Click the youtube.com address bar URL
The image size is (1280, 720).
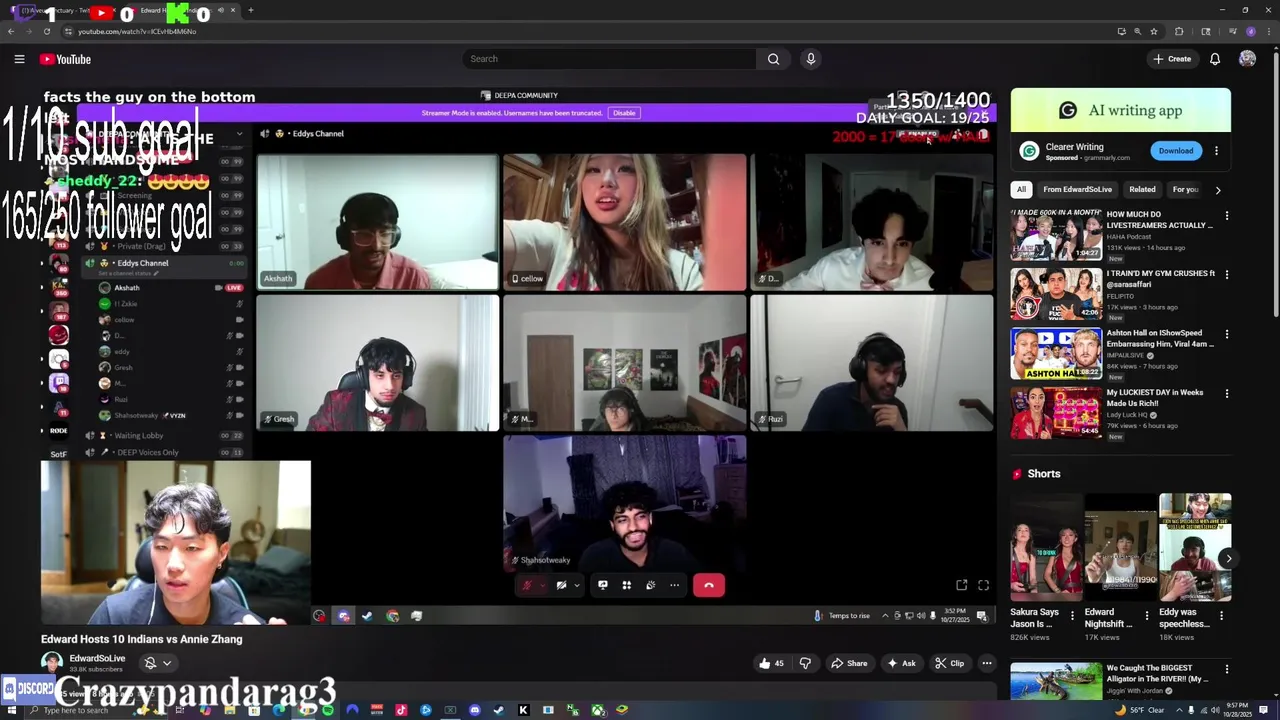137,31
